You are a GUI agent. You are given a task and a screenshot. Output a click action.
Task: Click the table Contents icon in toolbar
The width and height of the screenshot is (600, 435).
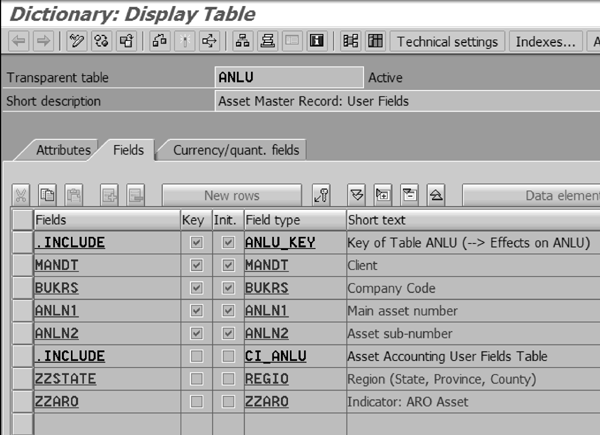click(375, 41)
